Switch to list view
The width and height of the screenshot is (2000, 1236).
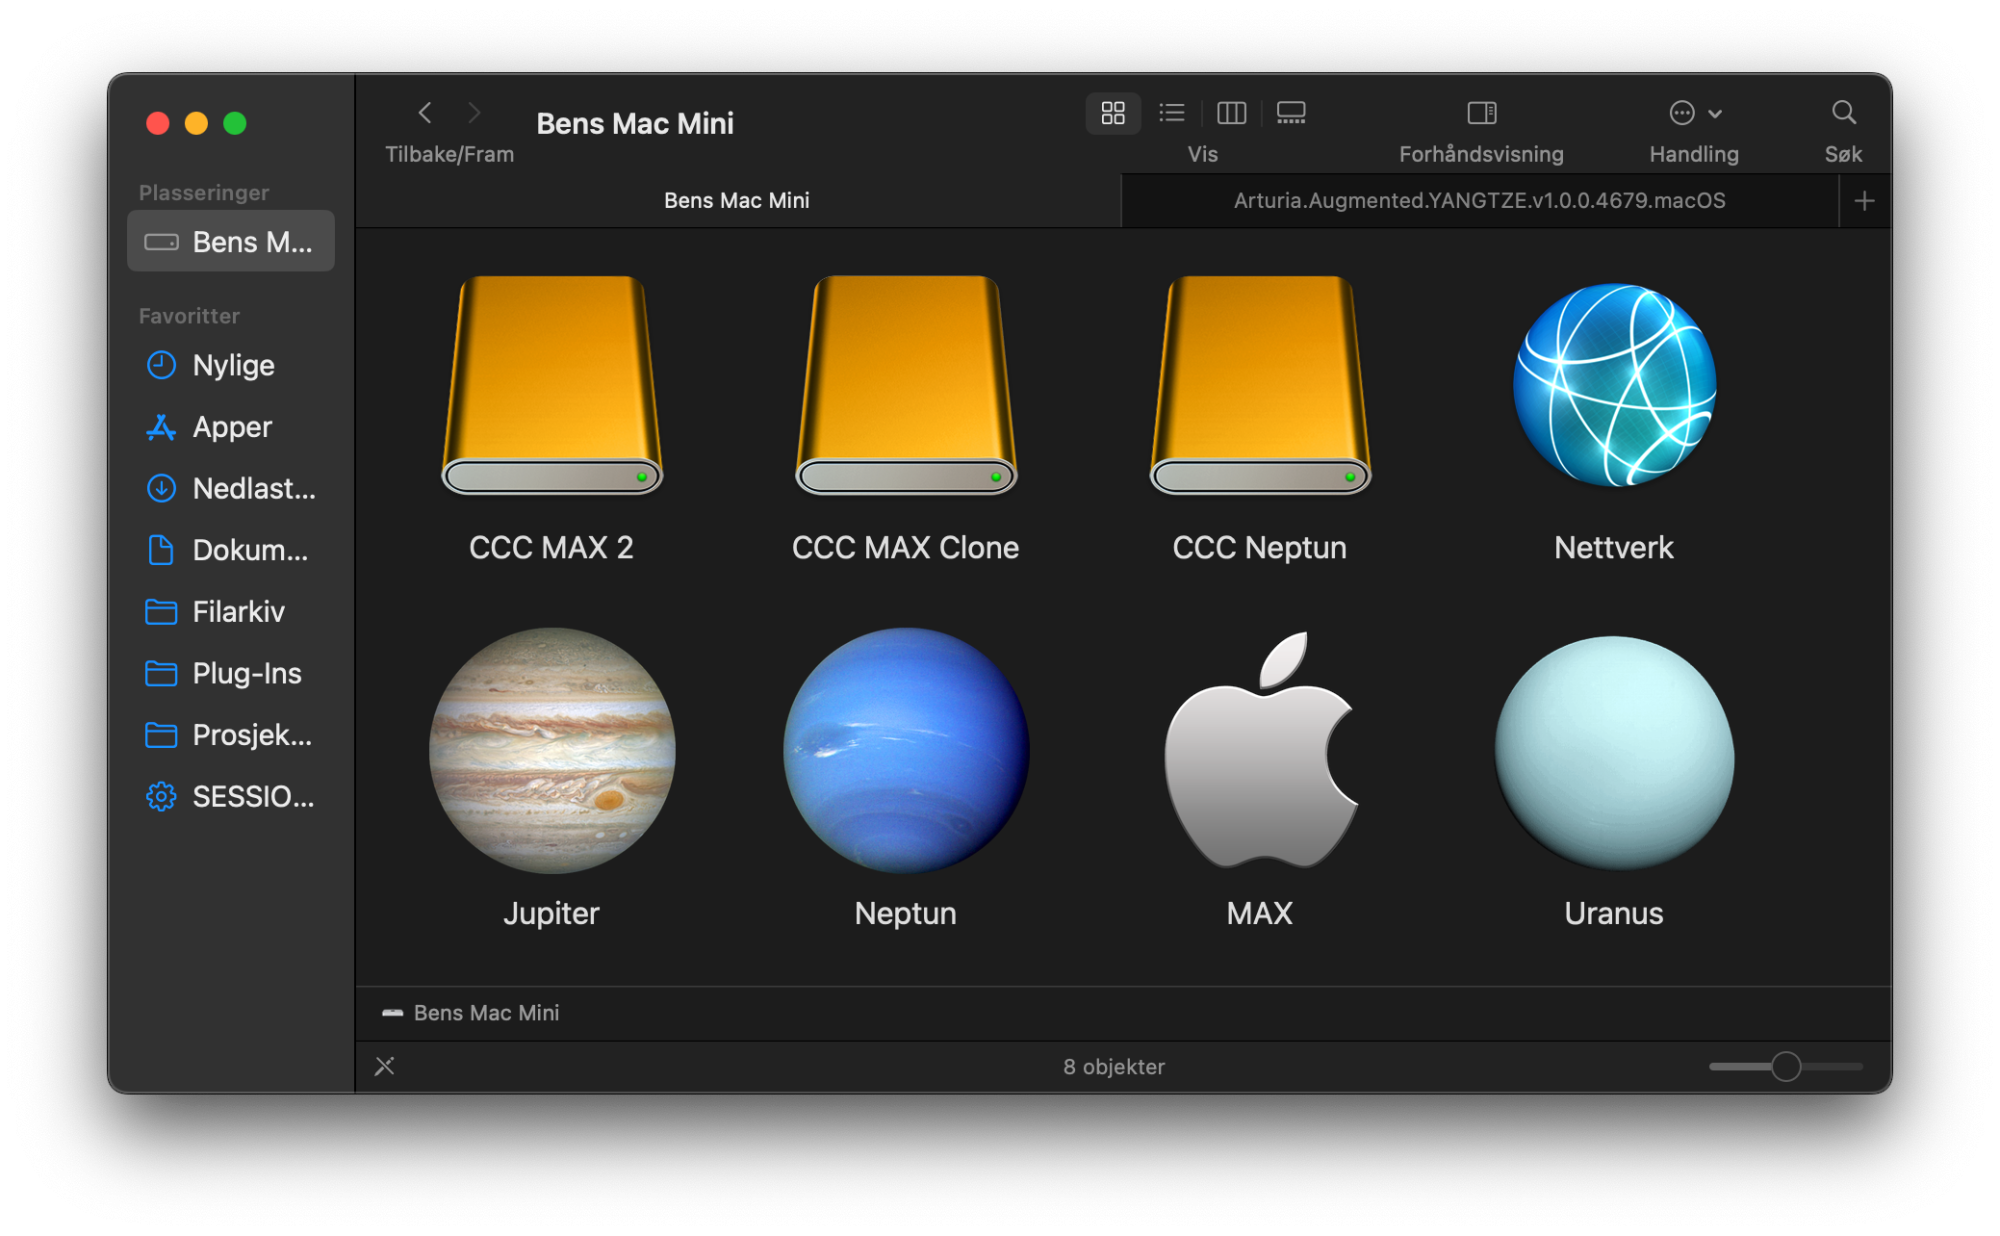(x=1172, y=113)
